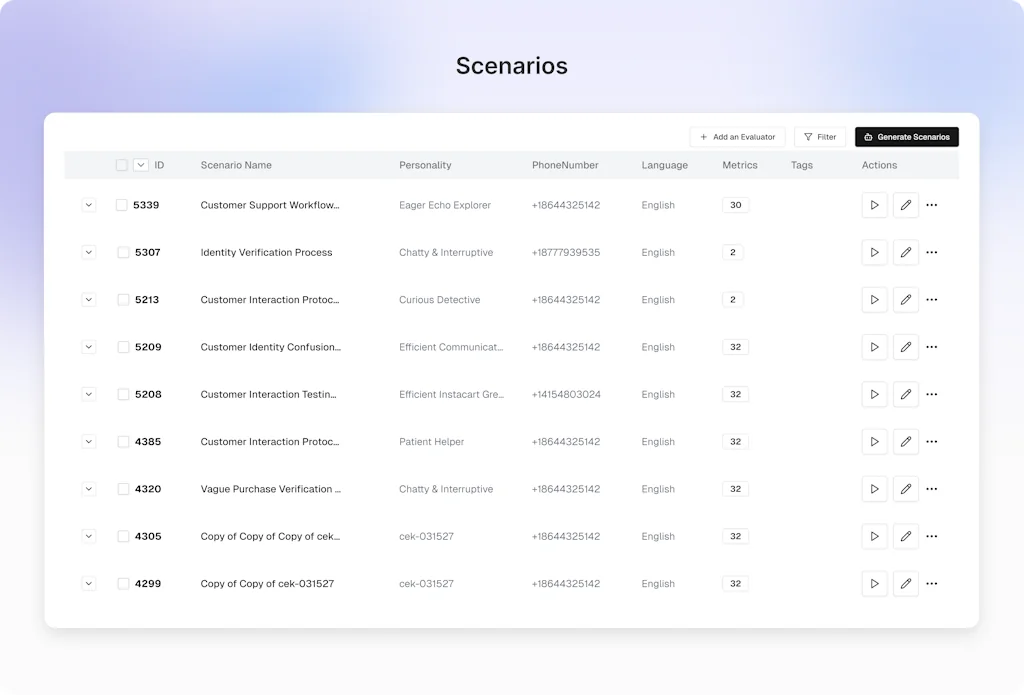Open the dropdown beside the header checkbox
1024x695 pixels.
139,164
